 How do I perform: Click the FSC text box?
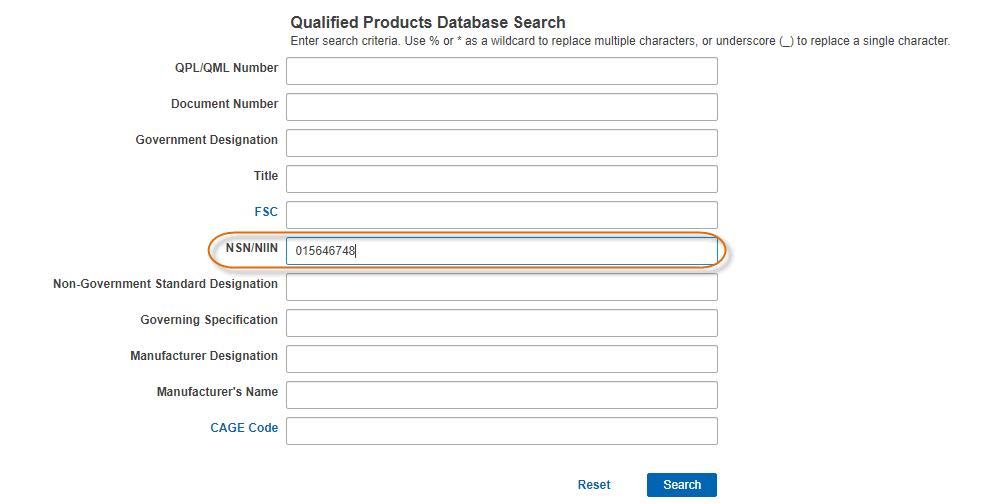click(502, 215)
